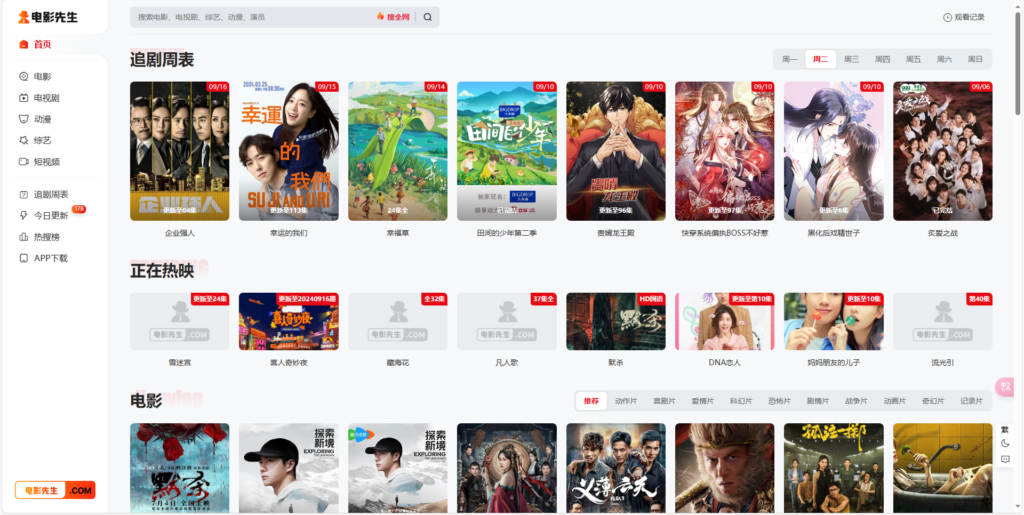This screenshot has height=515, width=1024.
Task: Click the 电影 film reel icon in sidebar
Action: tap(24, 76)
